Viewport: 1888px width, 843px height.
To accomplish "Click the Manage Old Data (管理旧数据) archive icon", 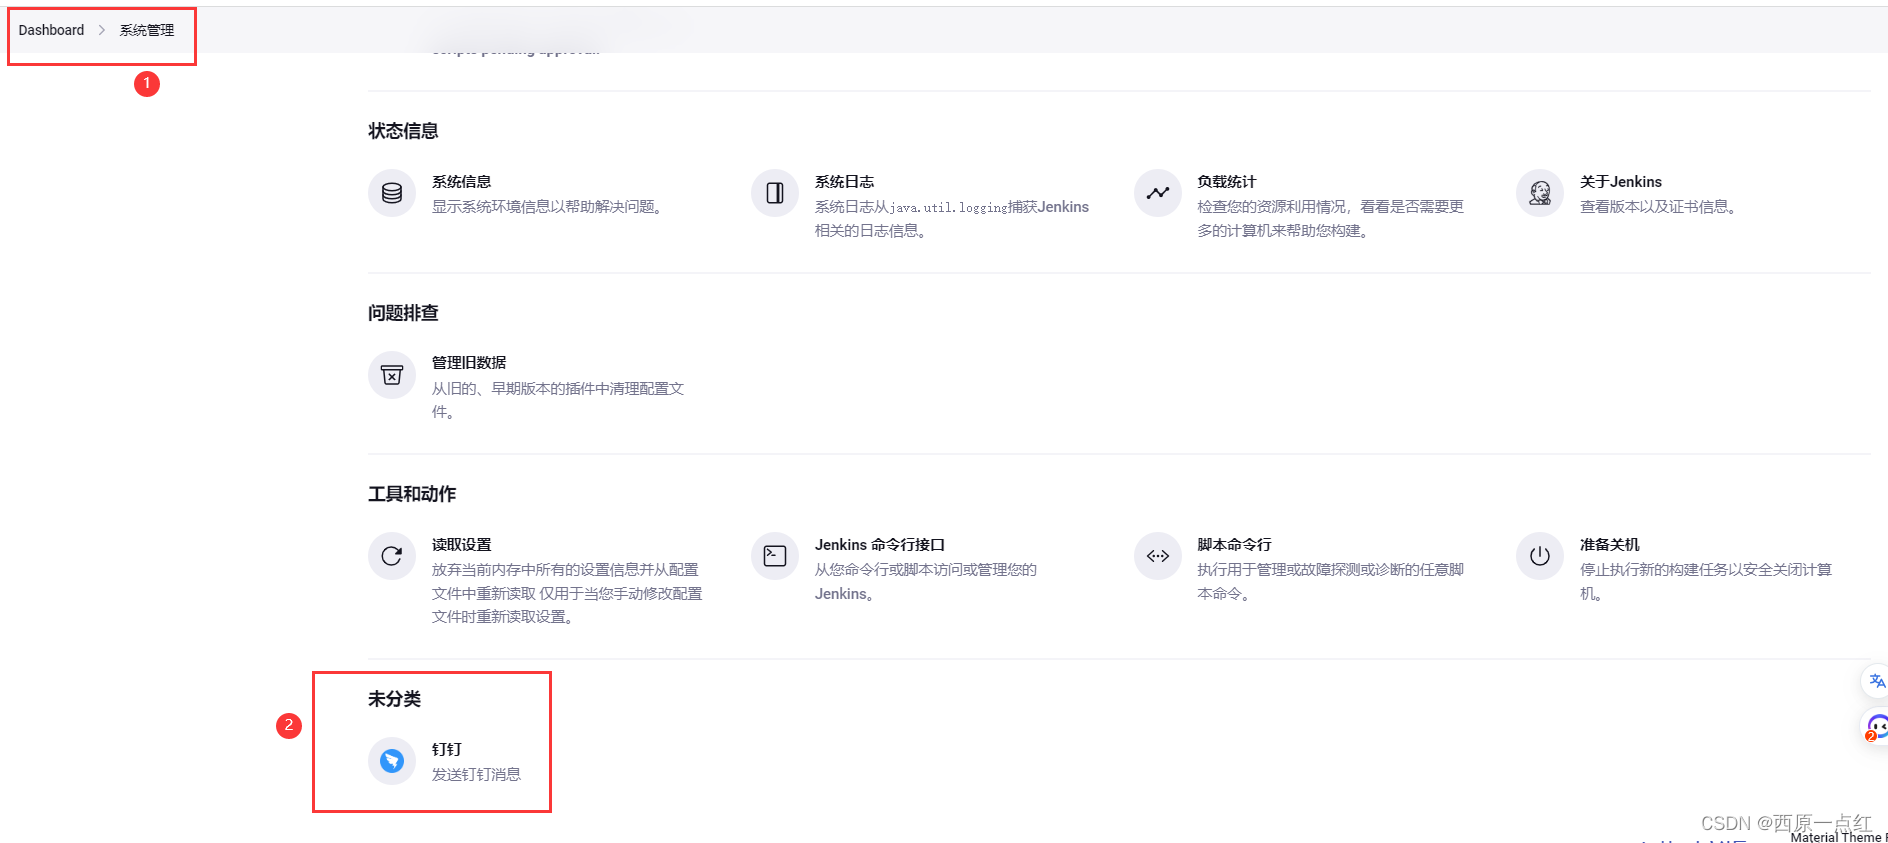I will click(x=392, y=375).
